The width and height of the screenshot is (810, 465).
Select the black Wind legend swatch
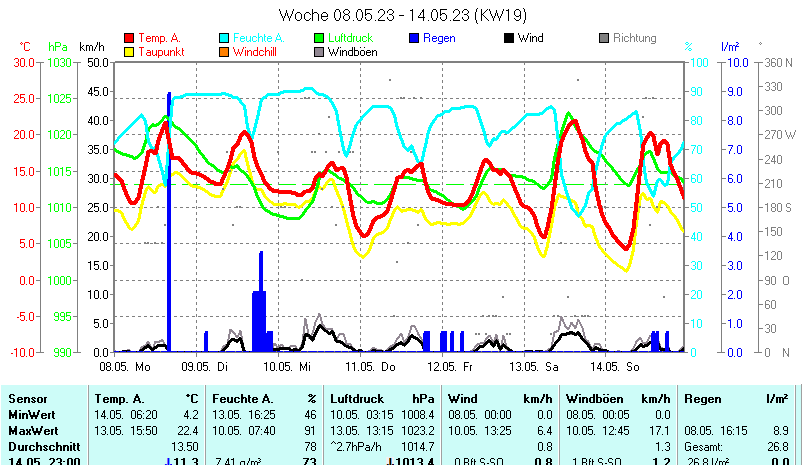click(x=509, y=38)
